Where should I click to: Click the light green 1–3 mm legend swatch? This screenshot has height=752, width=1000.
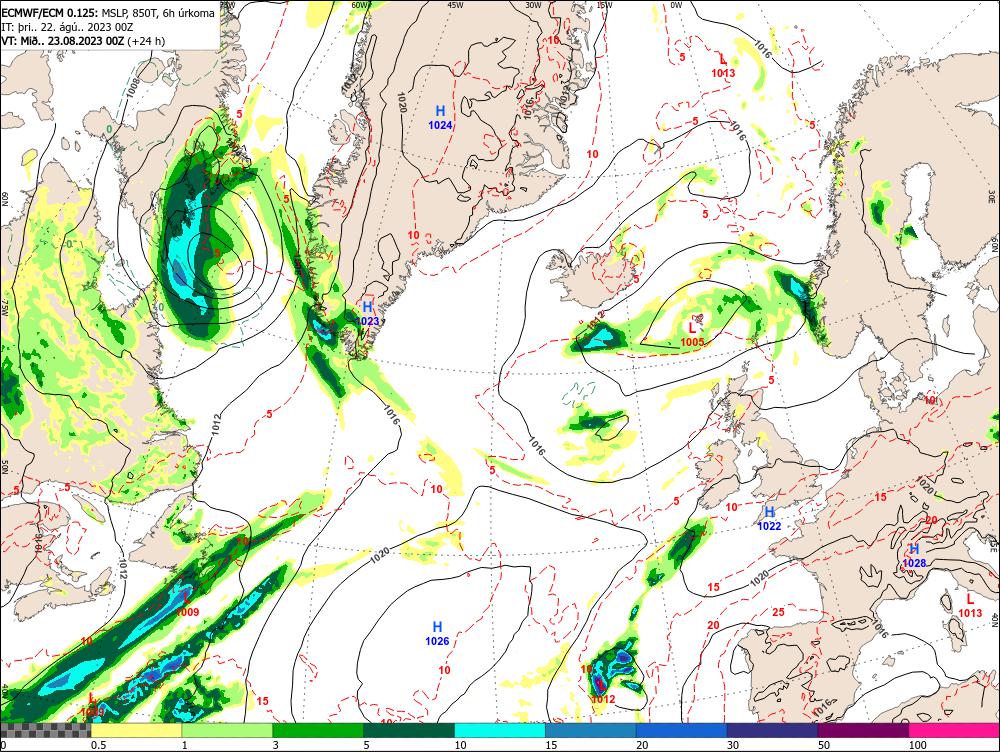point(228,730)
